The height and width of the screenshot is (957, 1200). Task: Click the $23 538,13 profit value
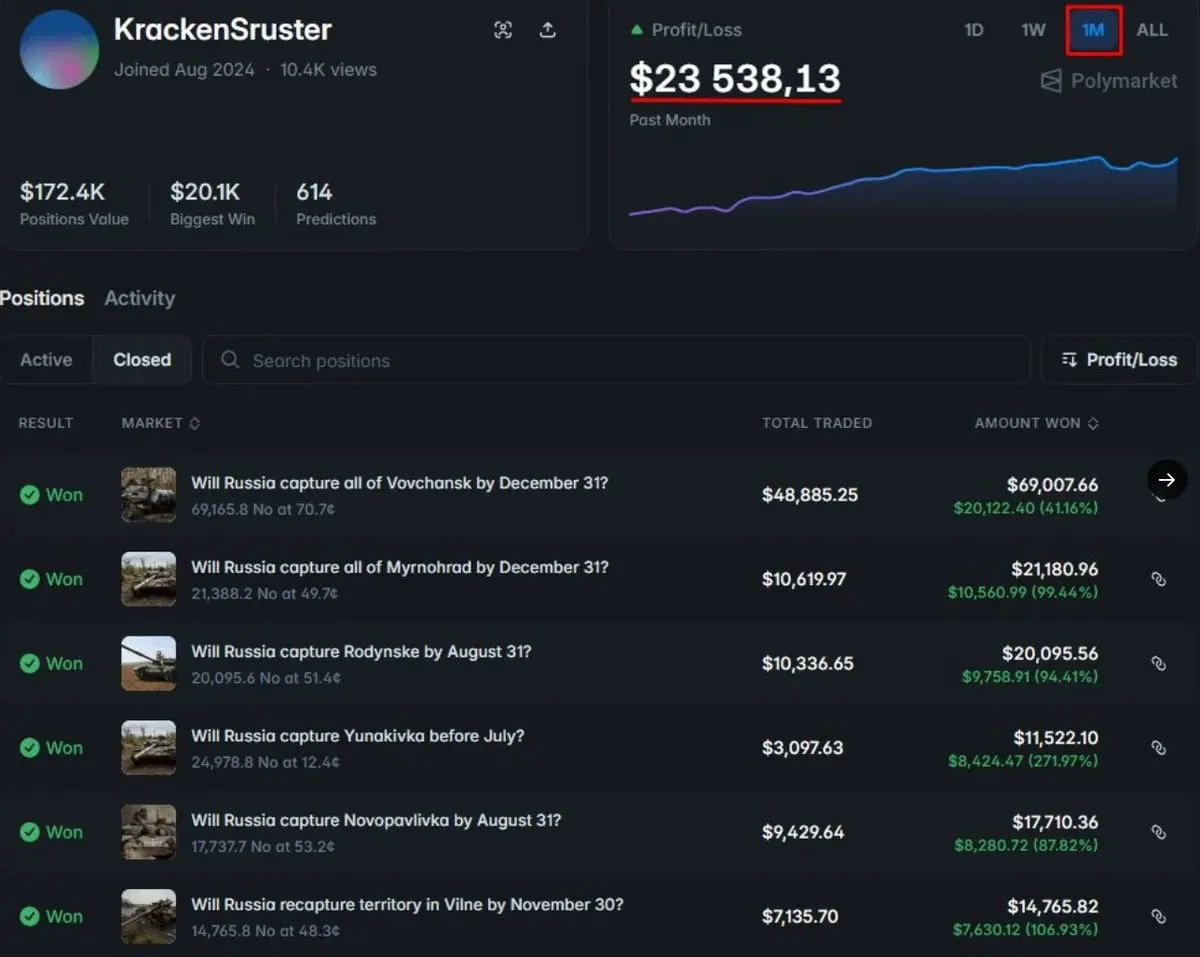coord(735,78)
